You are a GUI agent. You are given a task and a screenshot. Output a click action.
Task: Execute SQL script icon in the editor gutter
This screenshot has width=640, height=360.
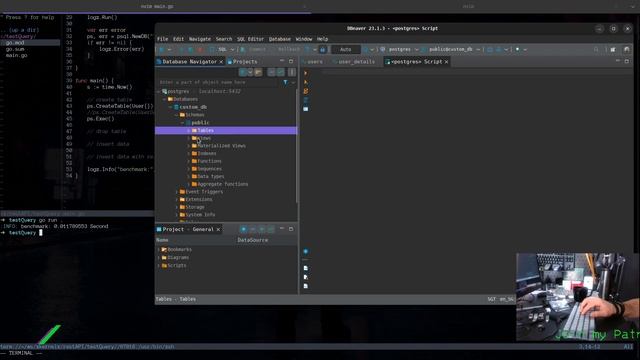[306, 91]
